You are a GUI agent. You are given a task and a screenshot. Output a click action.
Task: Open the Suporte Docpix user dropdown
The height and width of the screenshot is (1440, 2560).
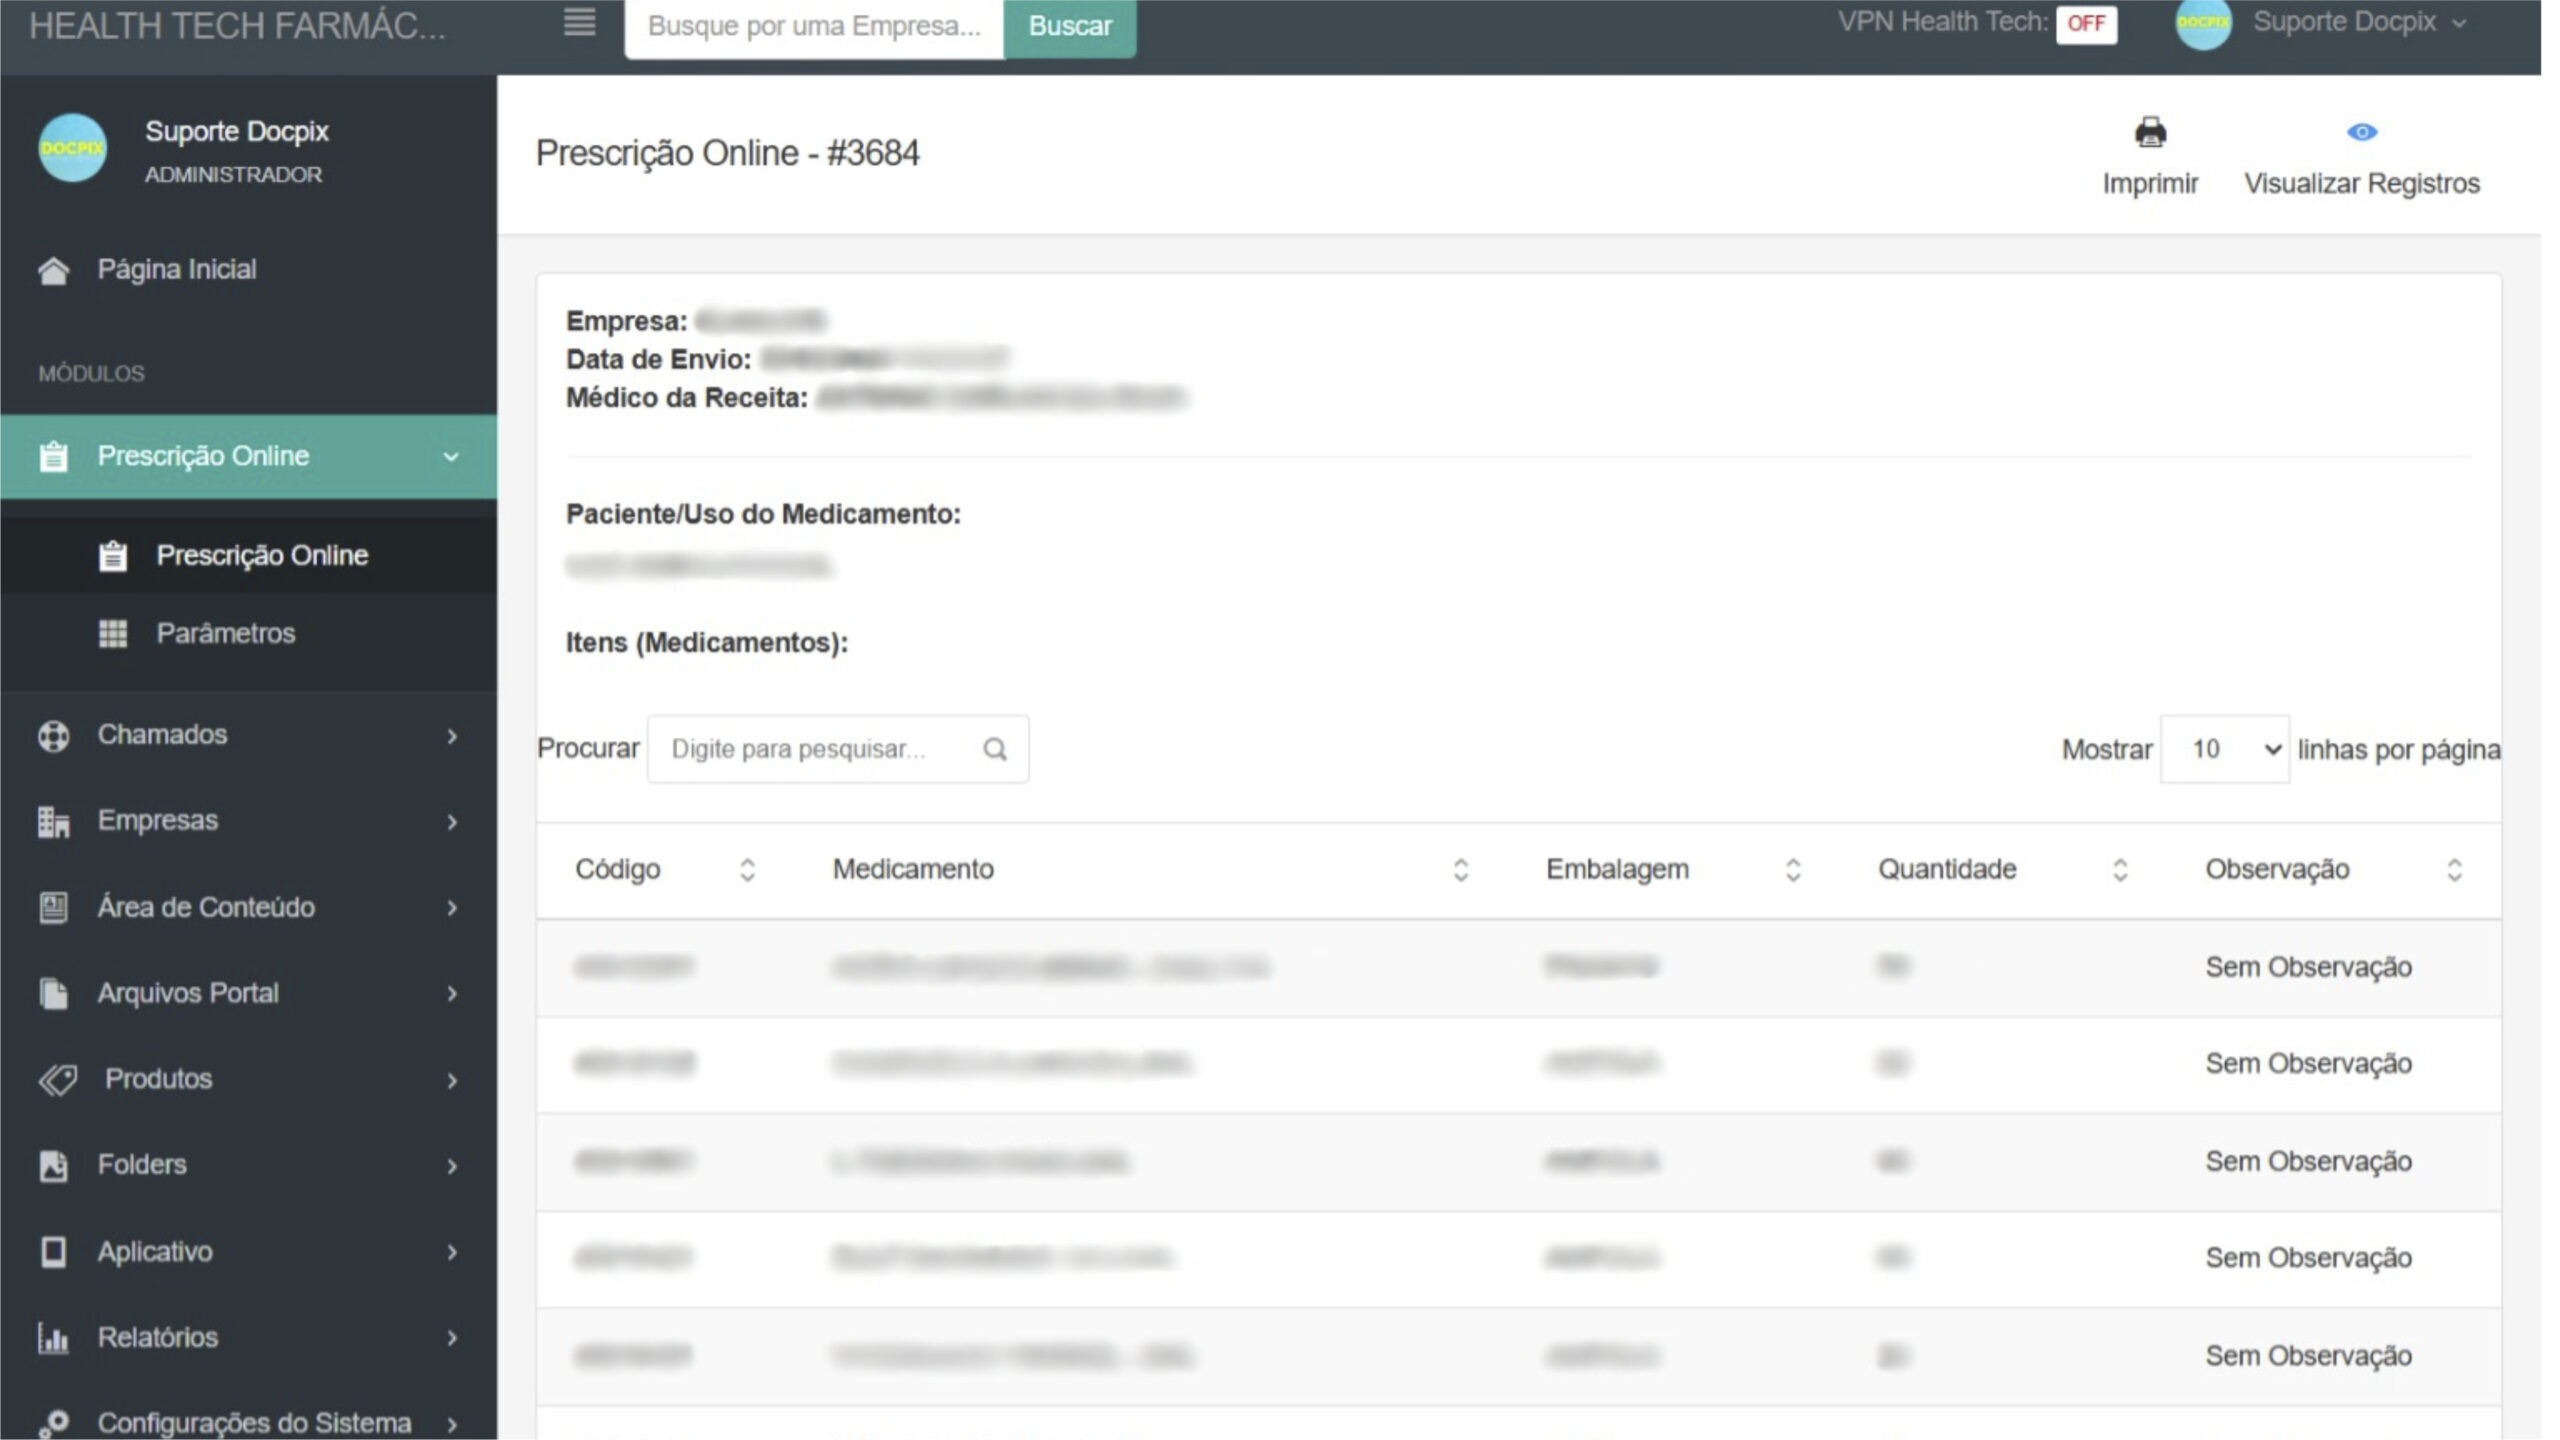(2343, 23)
